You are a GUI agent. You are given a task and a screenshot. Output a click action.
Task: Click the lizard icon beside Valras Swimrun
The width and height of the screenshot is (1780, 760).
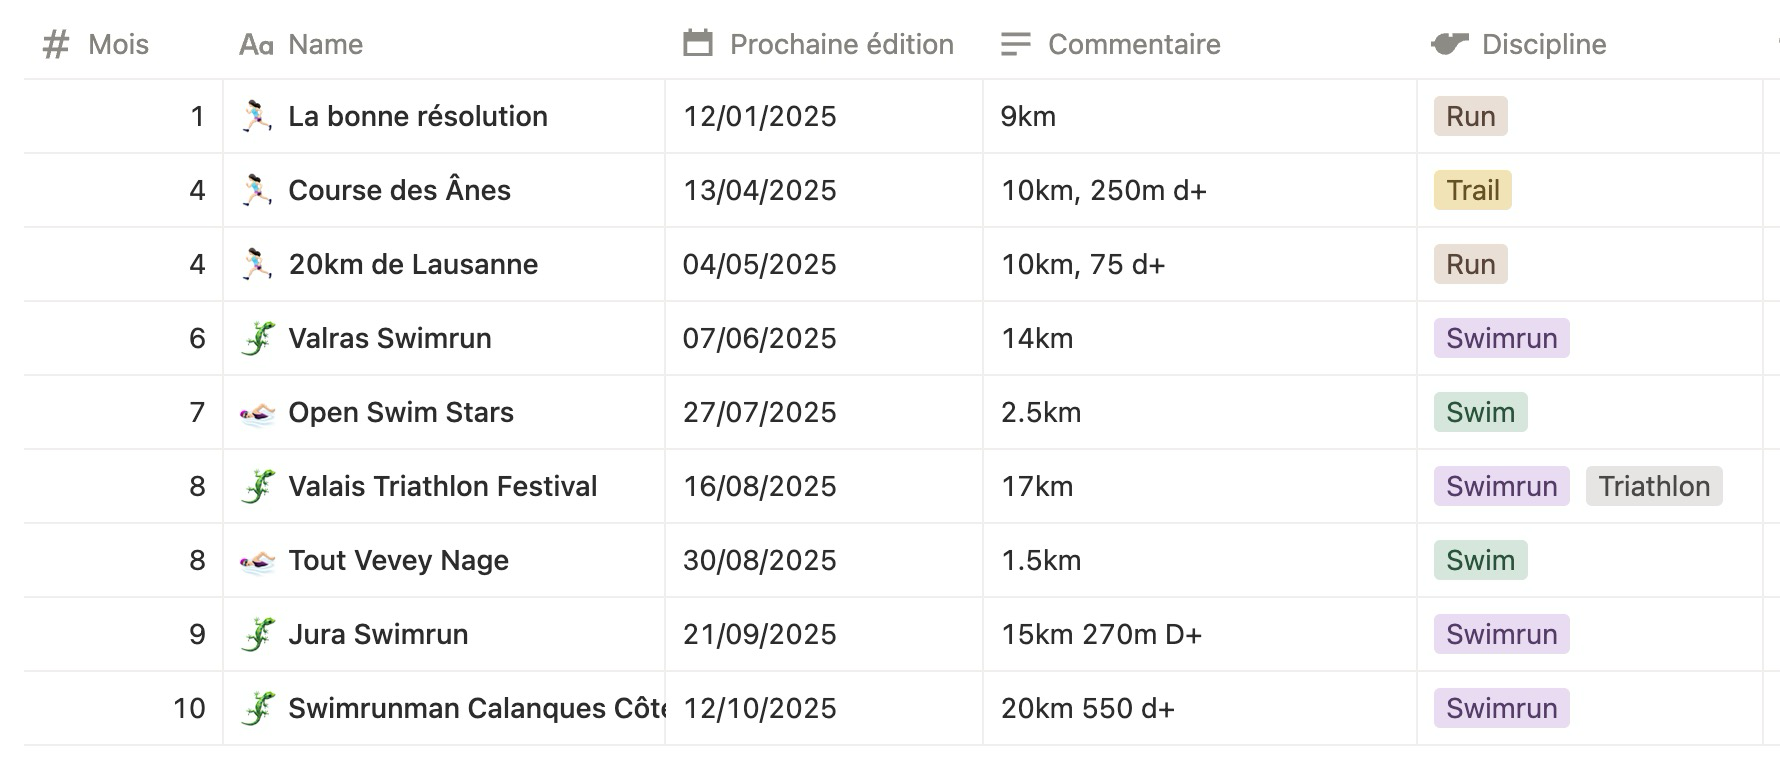pyautogui.click(x=257, y=339)
